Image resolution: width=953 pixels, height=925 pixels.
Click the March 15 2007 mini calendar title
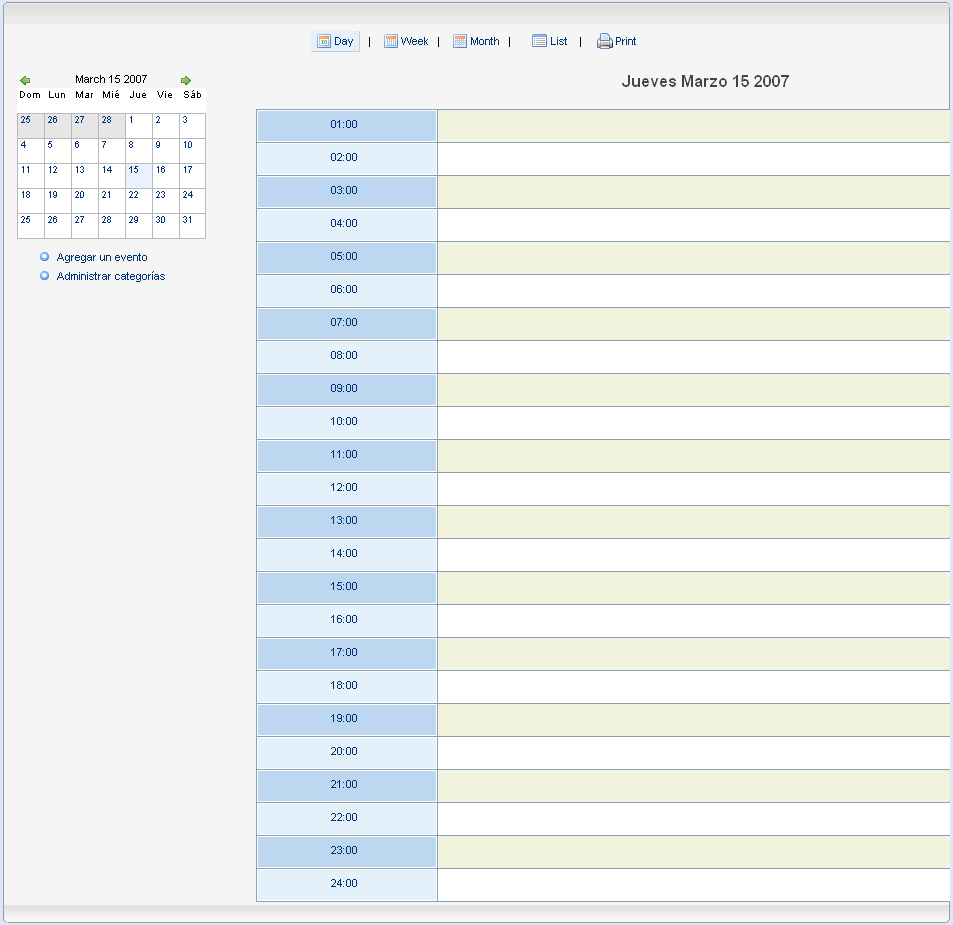click(x=111, y=80)
